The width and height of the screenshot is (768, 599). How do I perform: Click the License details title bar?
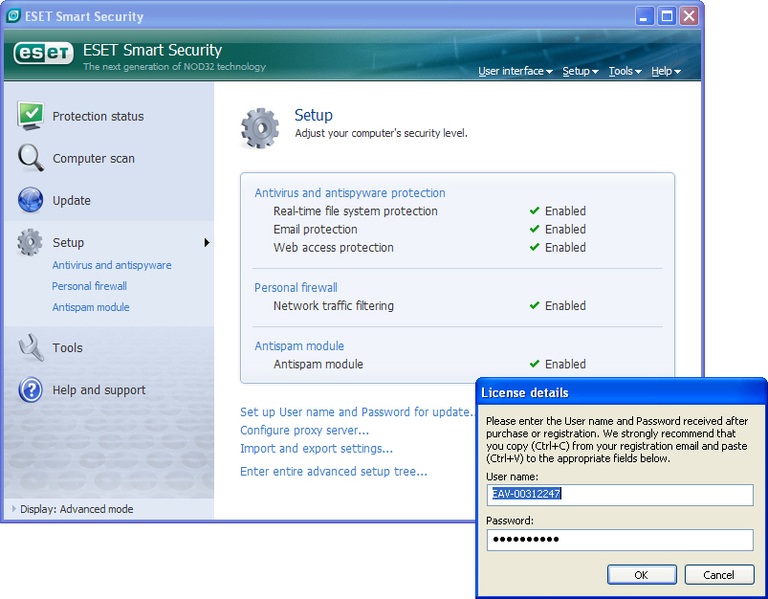(621, 392)
